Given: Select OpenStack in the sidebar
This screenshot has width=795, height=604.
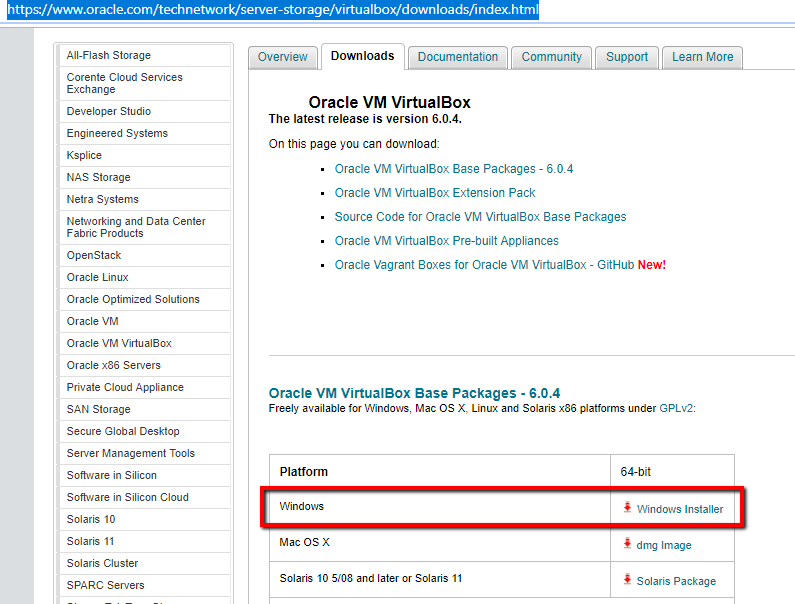Looking at the screenshot, I should tap(145, 255).
